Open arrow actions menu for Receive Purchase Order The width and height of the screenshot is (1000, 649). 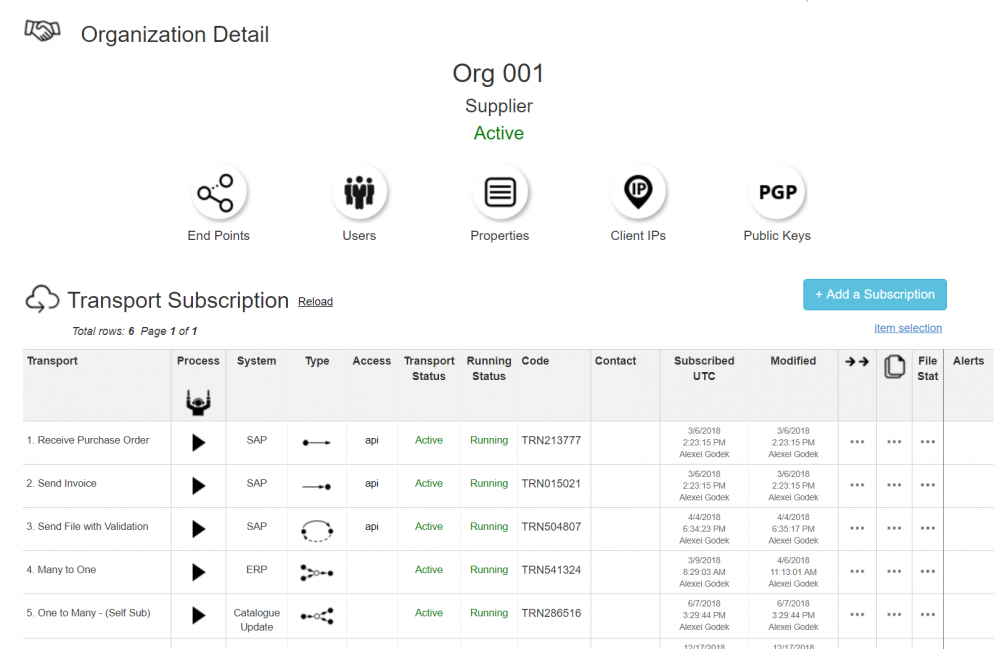pos(857,442)
